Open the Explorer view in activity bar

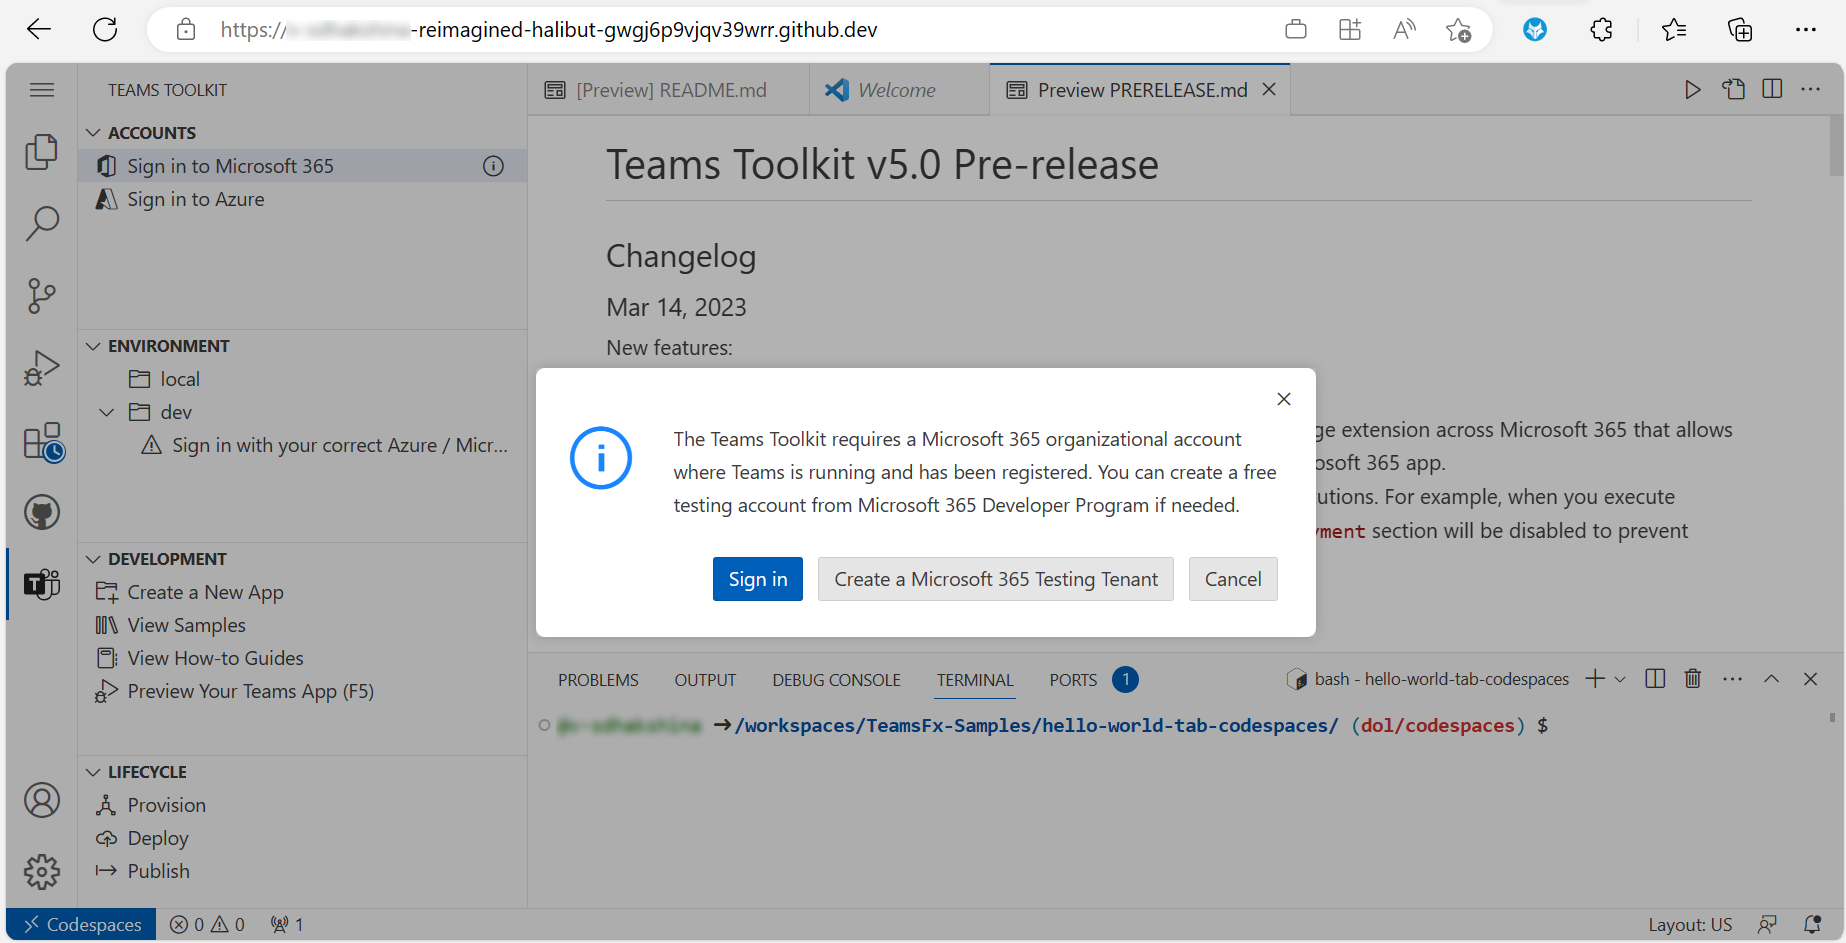click(41, 151)
